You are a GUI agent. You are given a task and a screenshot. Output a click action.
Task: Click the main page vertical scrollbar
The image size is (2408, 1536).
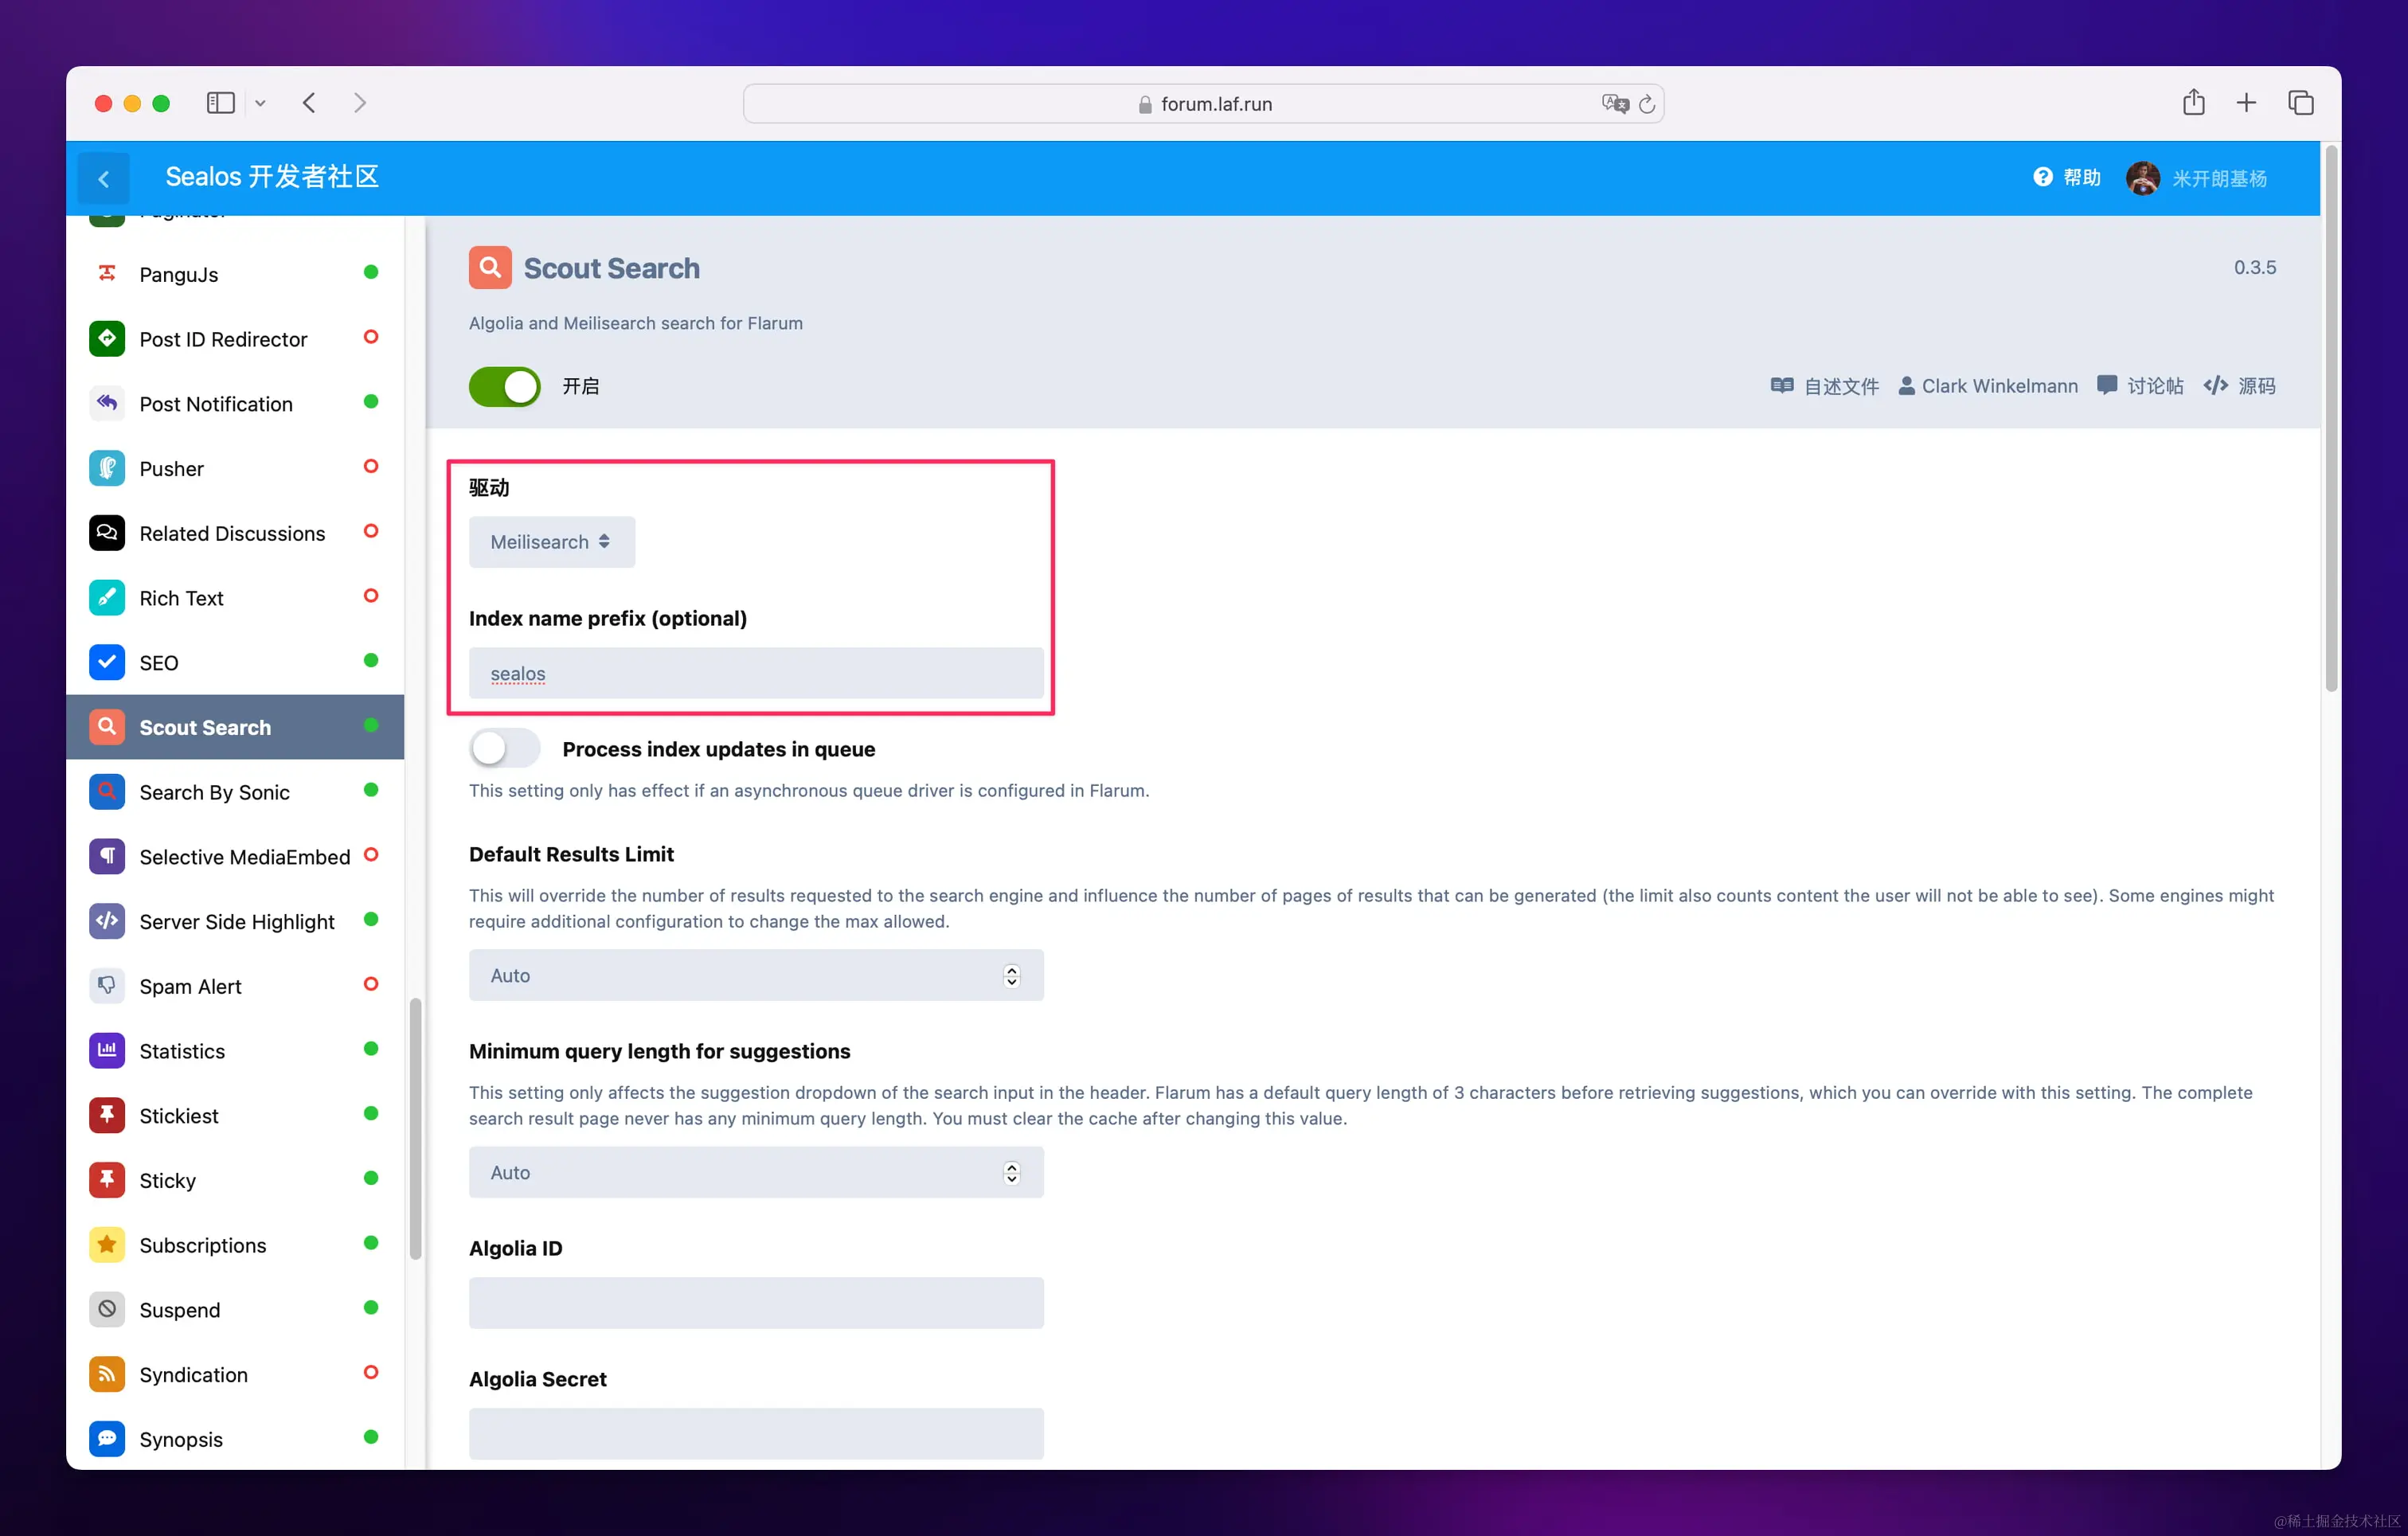pyautogui.click(x=2331, y=420)
